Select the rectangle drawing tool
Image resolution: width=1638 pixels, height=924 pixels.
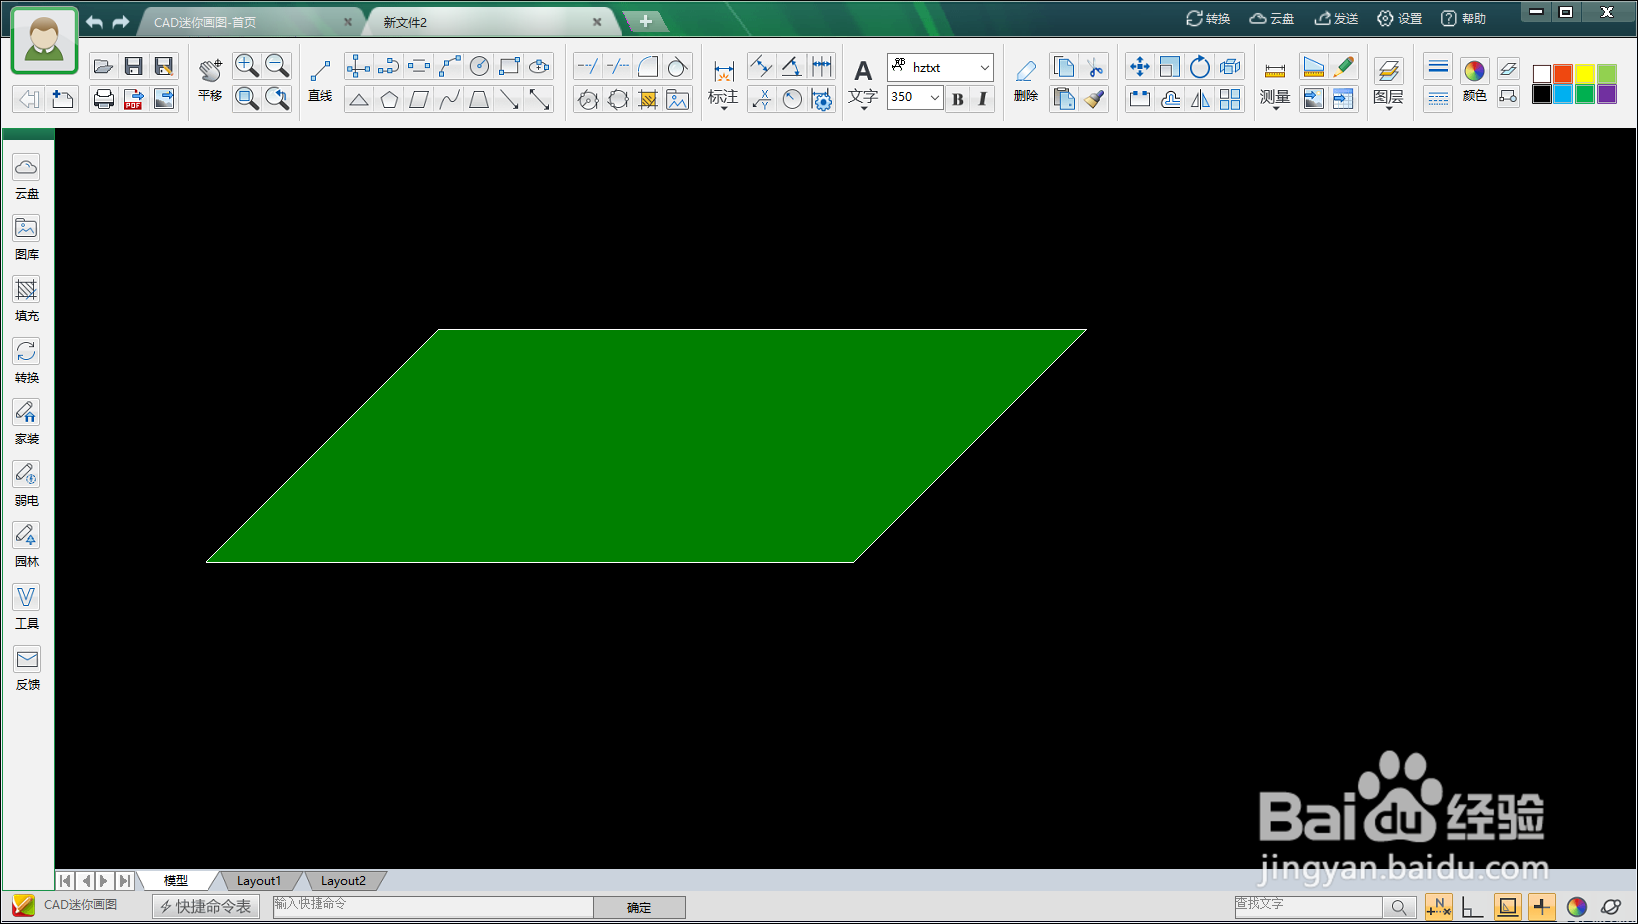(509, 67)
